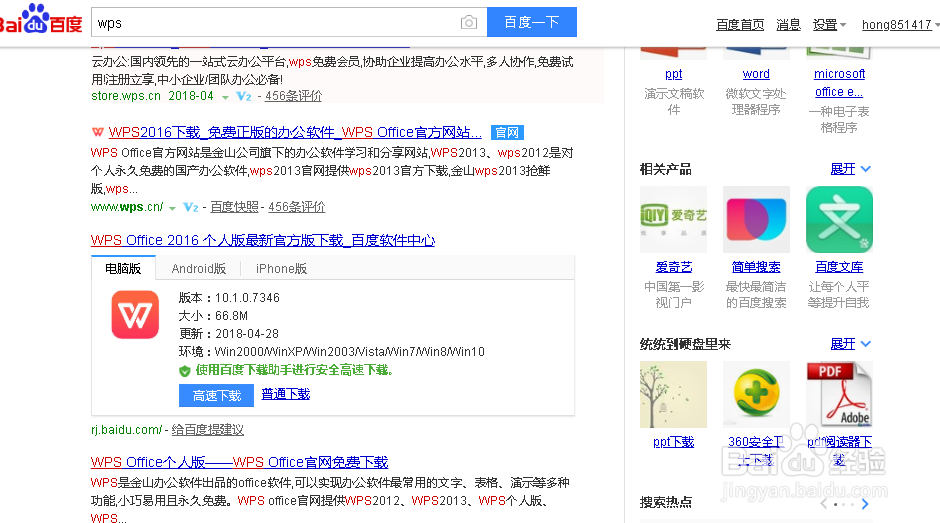This screenshot has height=523, width=940.
Task: Click www.wps.cn/ green URL text
Action: click(x=127, y=207)
